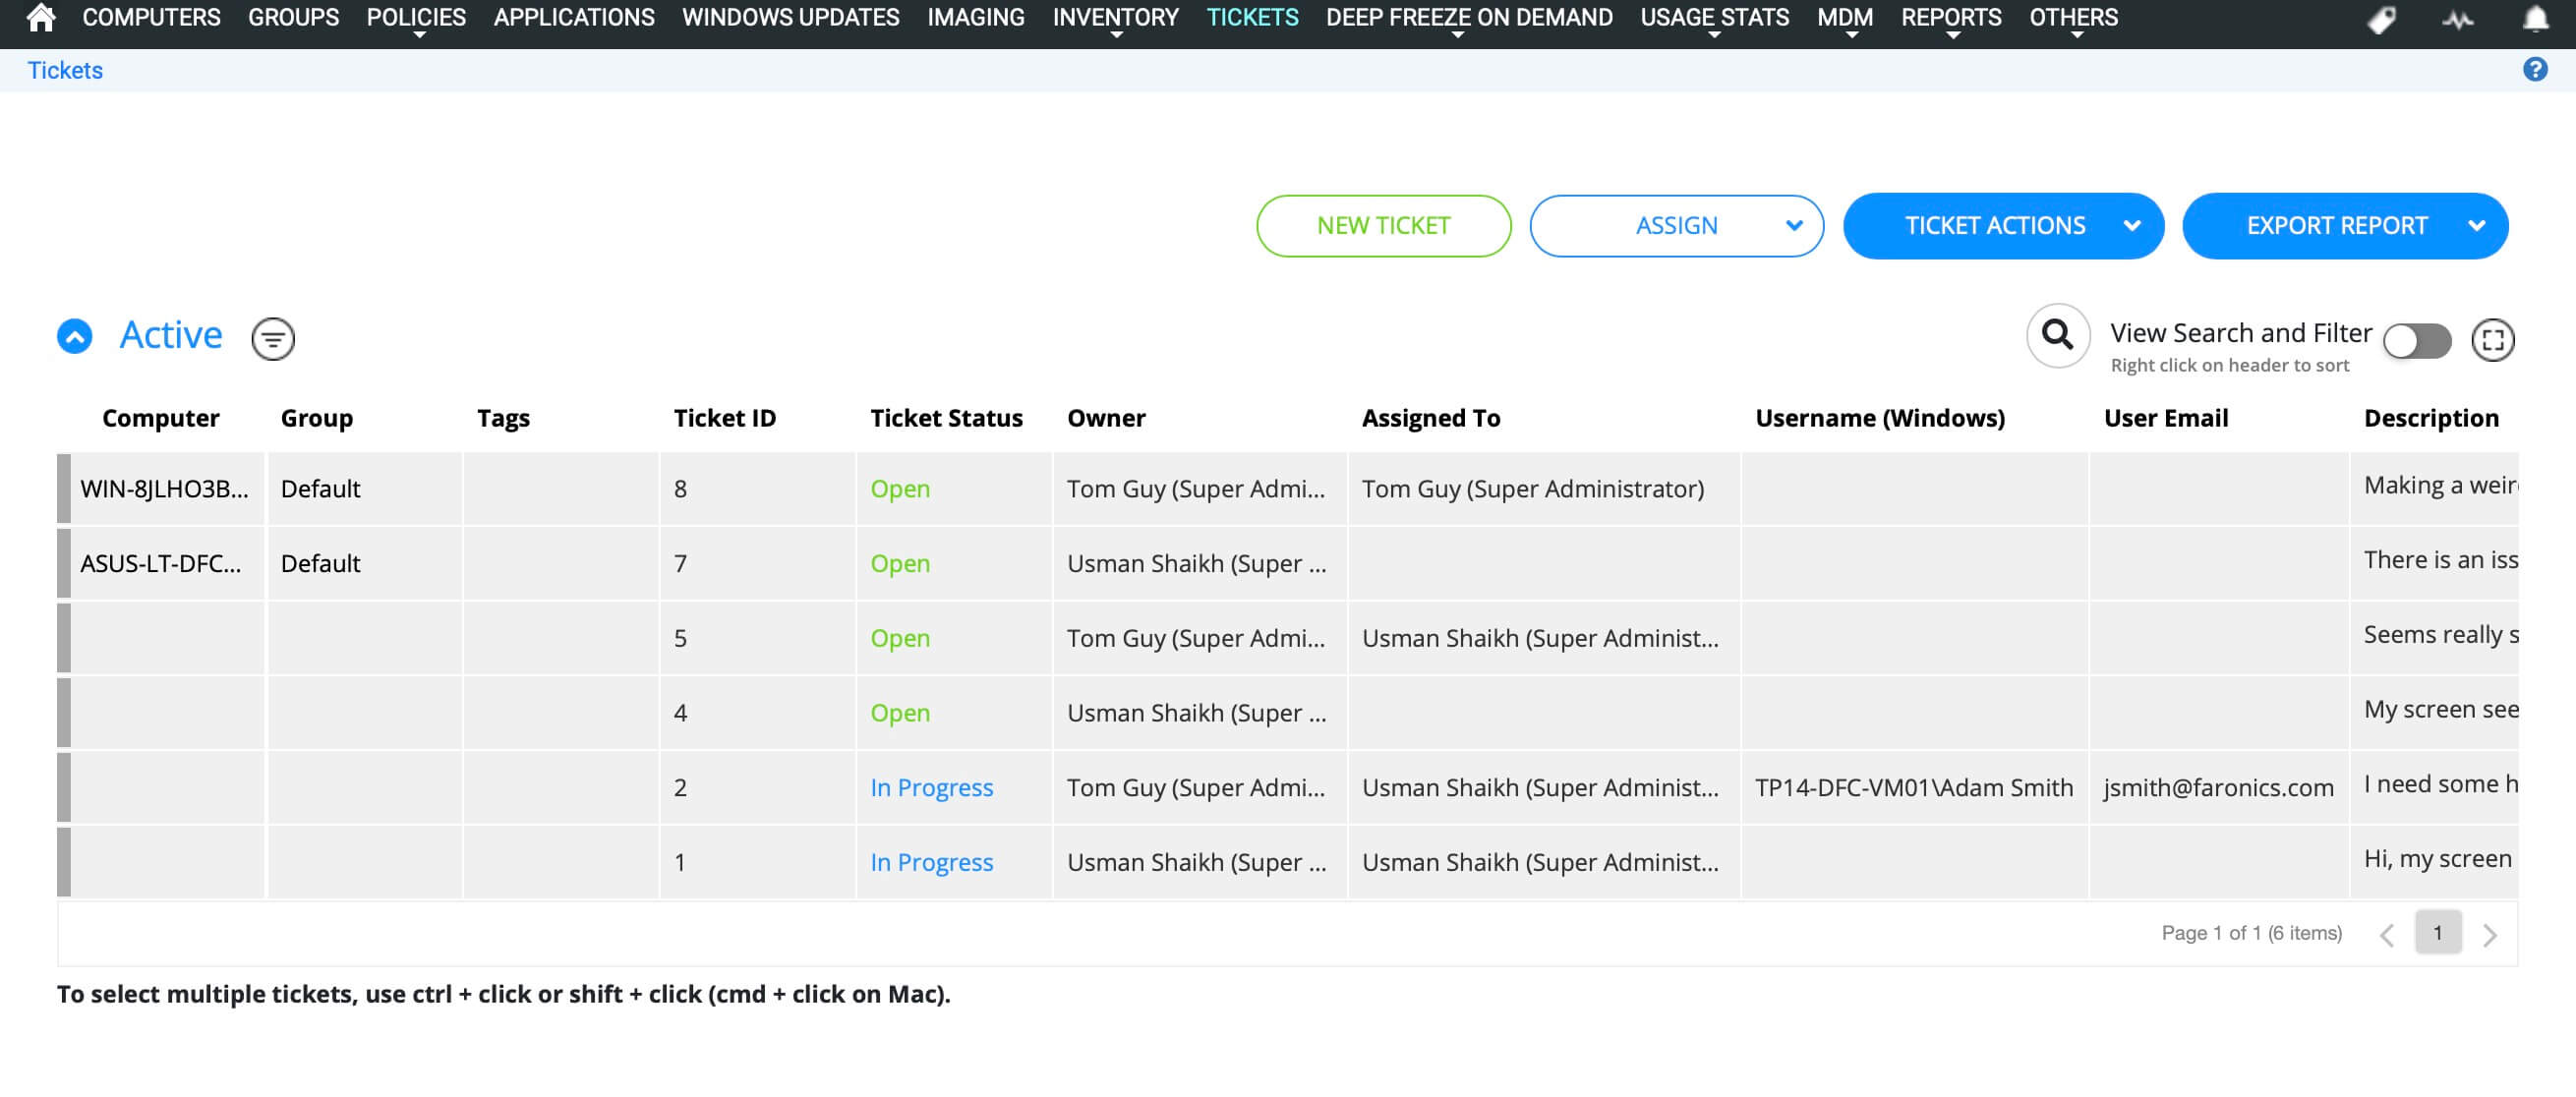Screen dimensions: 2576x1097
Task: Enable the View Search and Filter toggle
Action: coord(2417,341)
